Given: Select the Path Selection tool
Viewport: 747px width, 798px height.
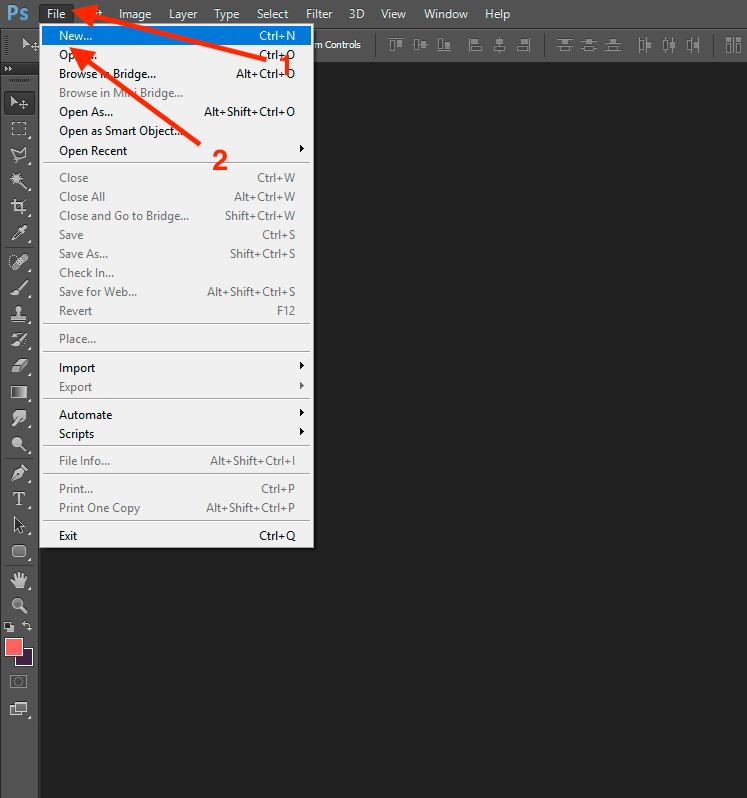Looking at the screenshot, I should coord(19,525).
